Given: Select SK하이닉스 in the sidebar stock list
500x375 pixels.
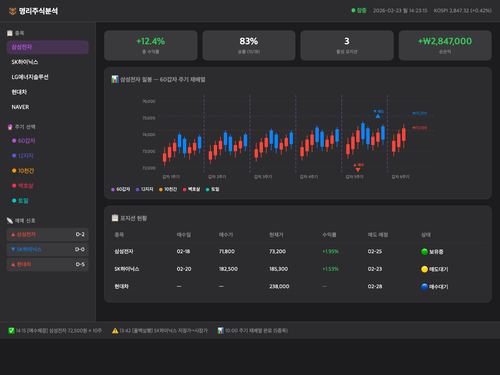Looking at the screenshot, I should point(48,62).
